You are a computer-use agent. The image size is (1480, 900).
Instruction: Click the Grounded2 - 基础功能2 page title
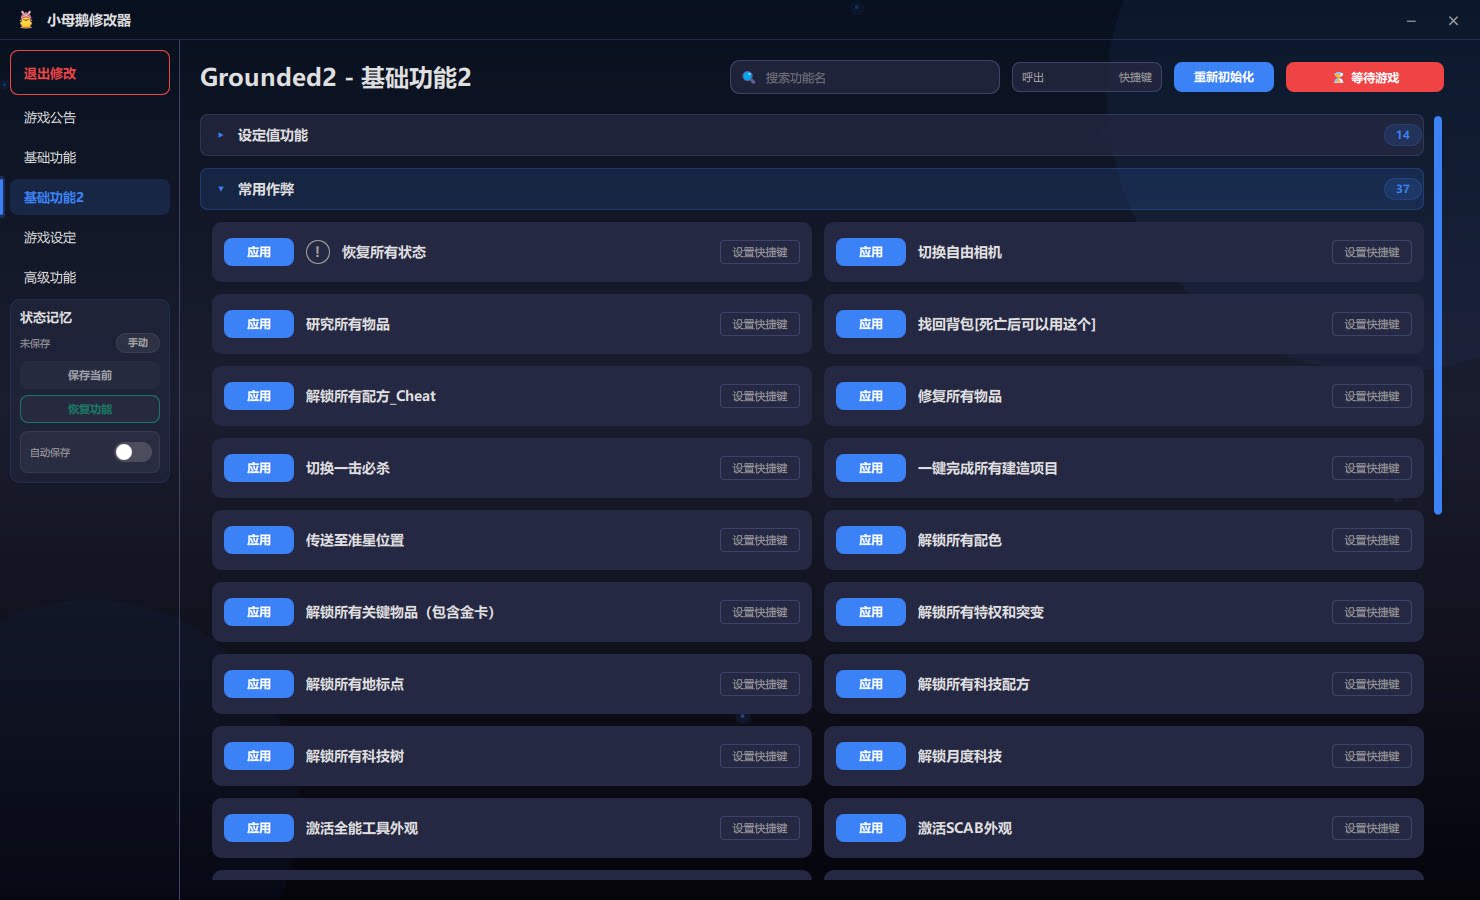(x=335, y=77)
